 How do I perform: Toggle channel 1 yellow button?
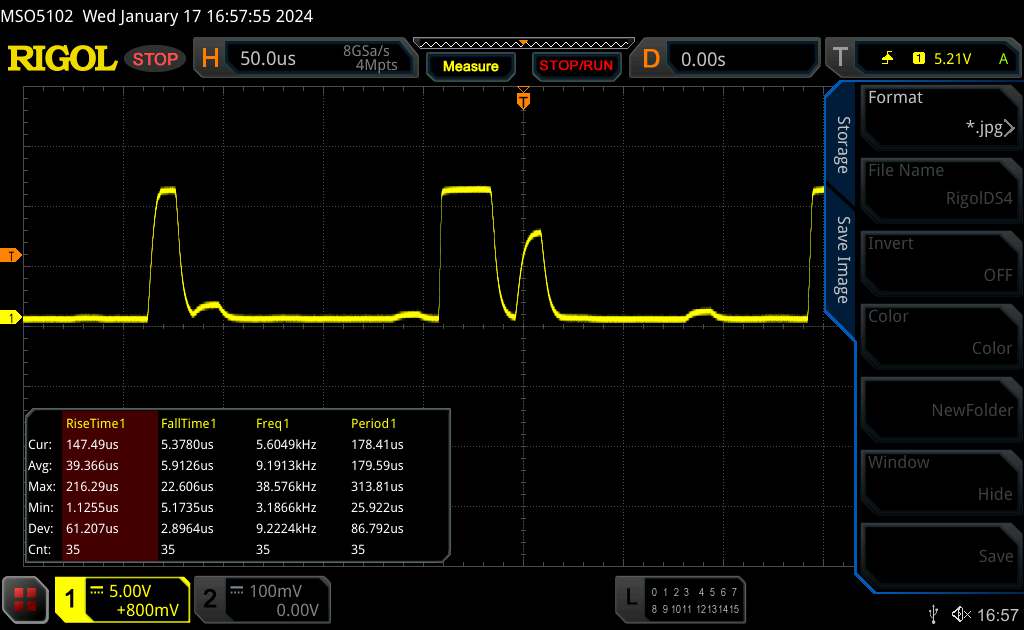coord(122,599)
